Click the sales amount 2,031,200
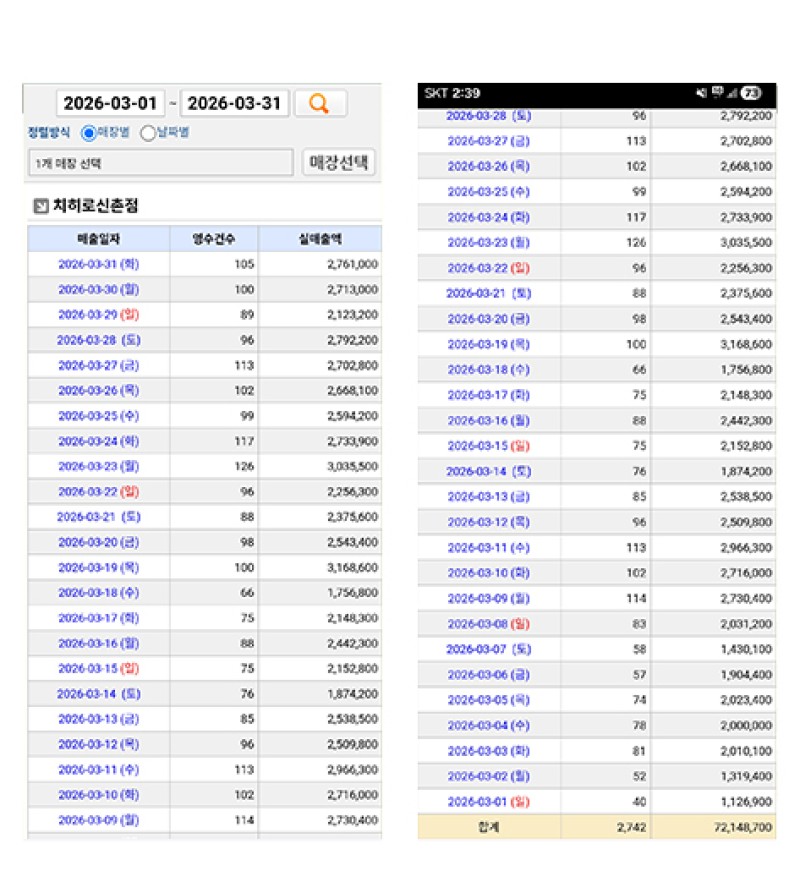 click(746, 624)
